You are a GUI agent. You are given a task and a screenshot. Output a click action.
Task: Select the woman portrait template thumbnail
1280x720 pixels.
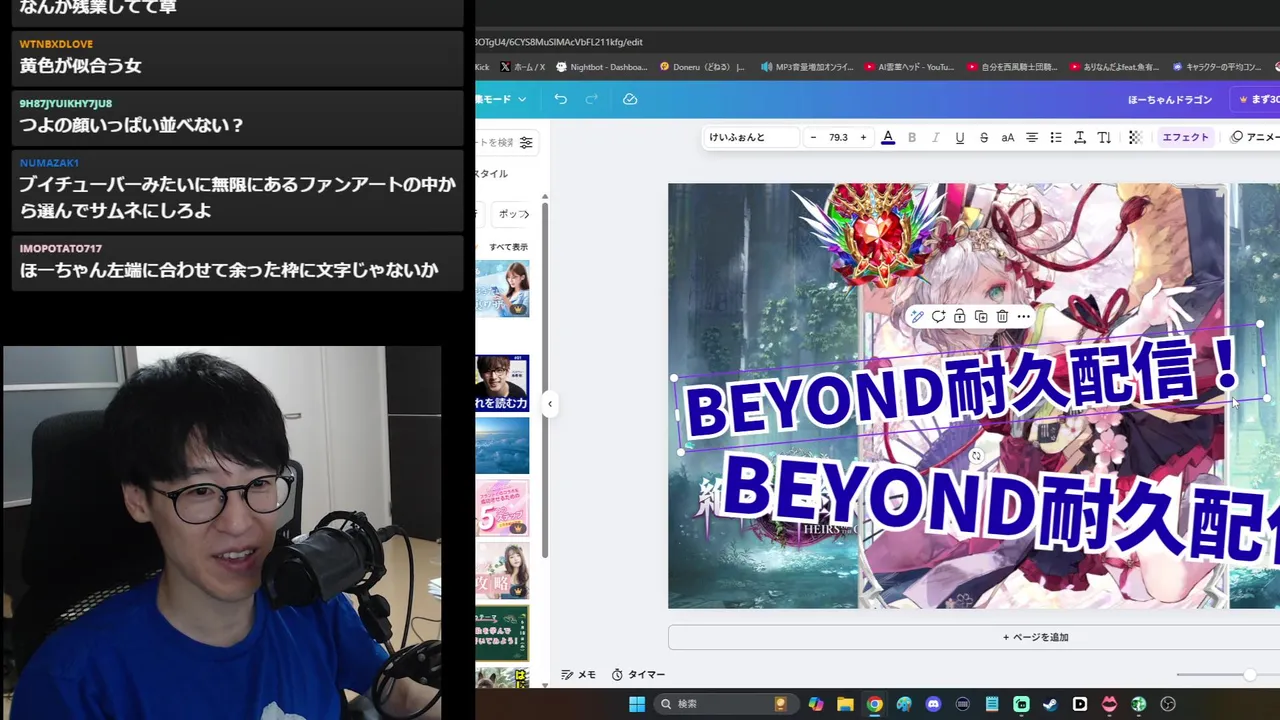(x=502, y=289)
